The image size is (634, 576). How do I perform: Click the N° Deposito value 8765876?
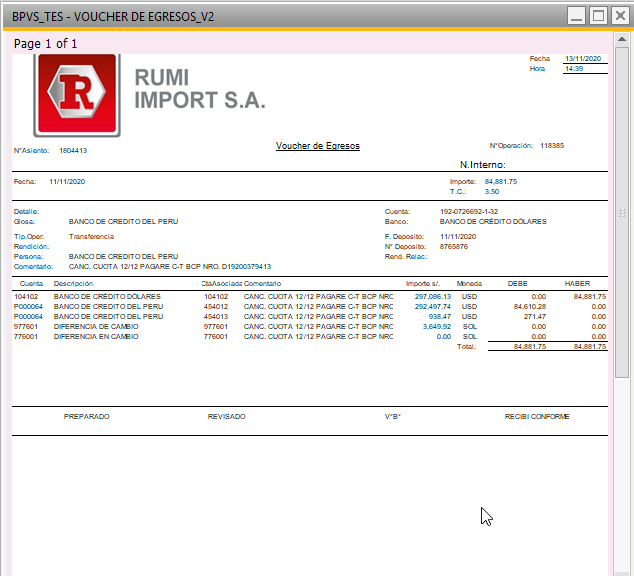454,247
